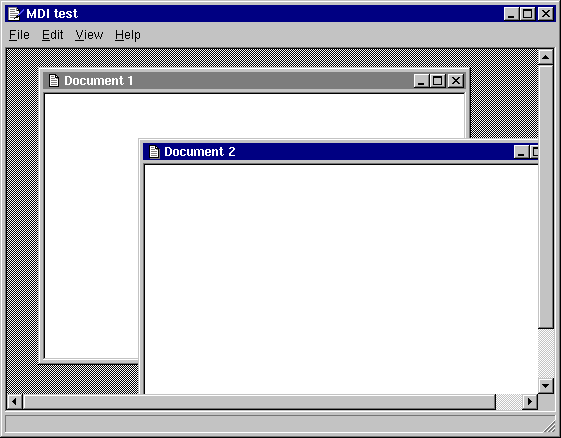Click the Document 1 window icon

(x=54, y=81)
